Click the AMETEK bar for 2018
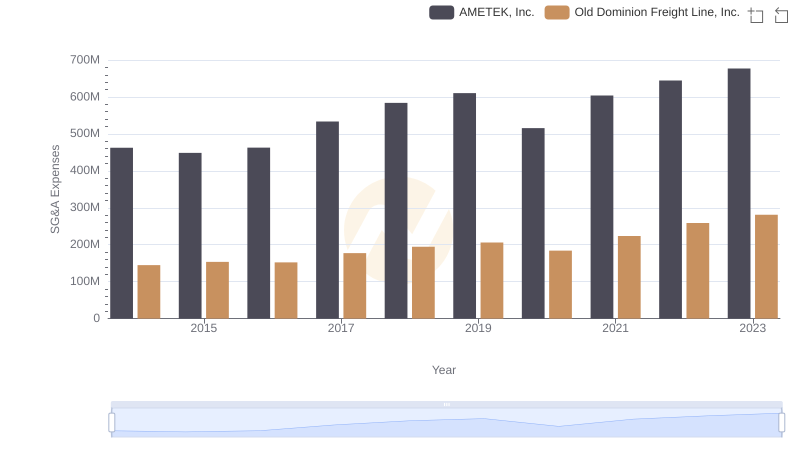800x461 pixels. pyautogui.click(x=396, y=211)
